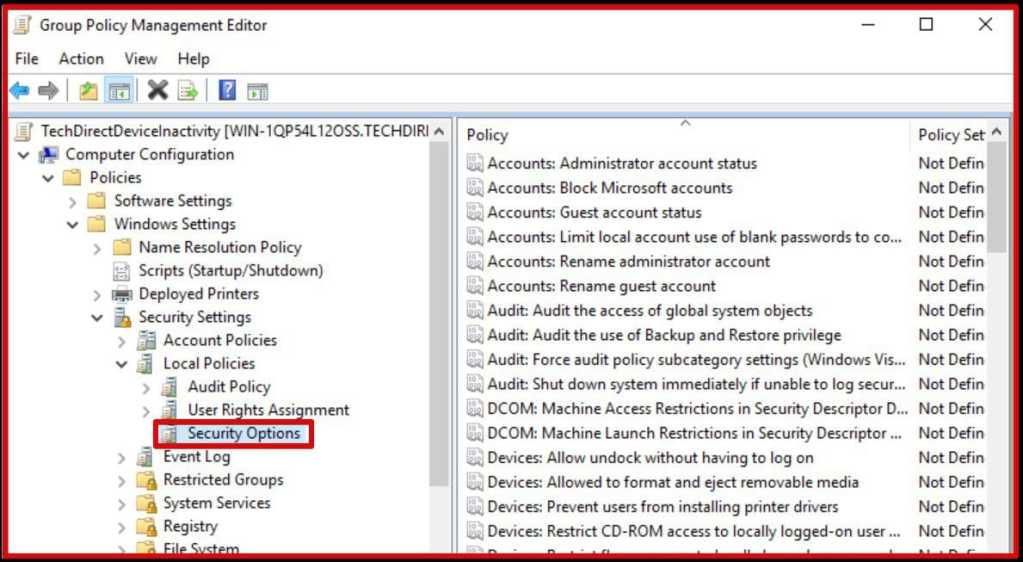Click the Forward arrow toolbar icon
This screenshot has width=1023, height=562.
pos(48,91)
